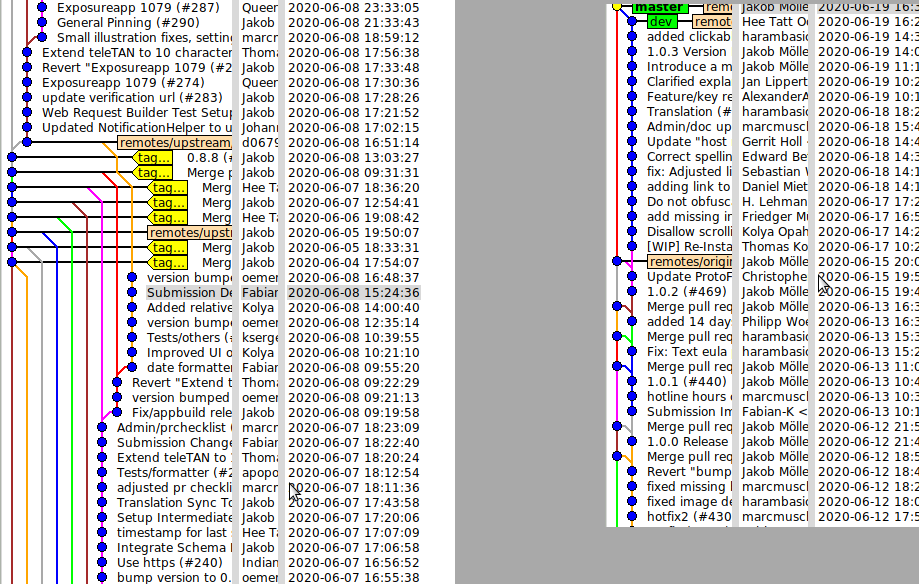Select commit 'Exposureapp 1079 (#274)'
919x584 pixels.
[x=123, y=83]
